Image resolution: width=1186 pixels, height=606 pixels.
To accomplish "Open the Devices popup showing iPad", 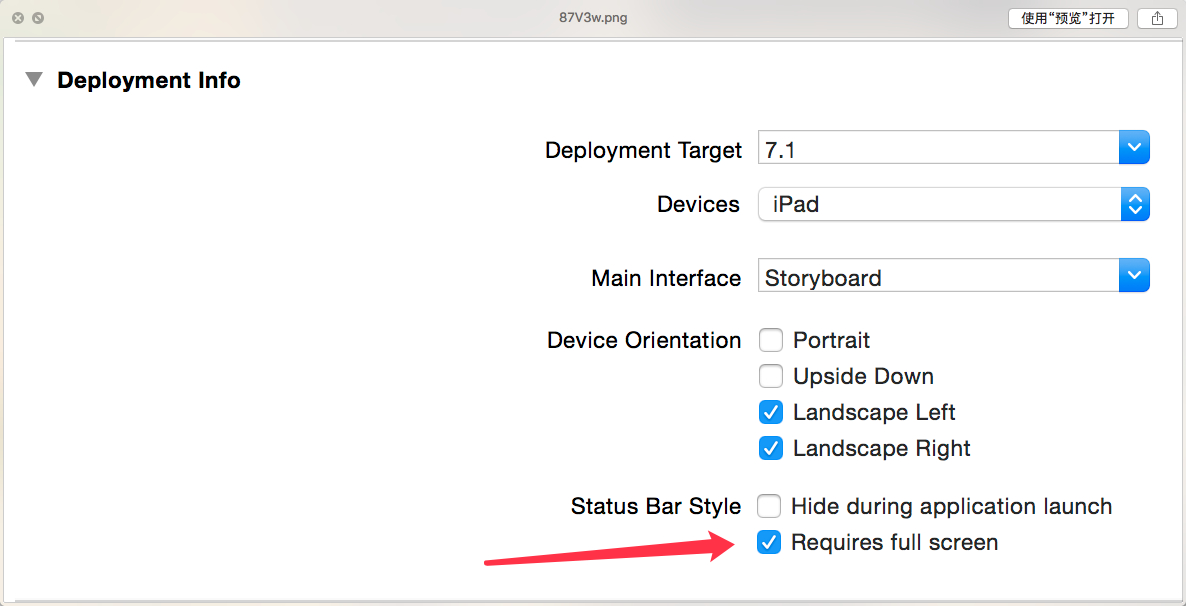I will click(x=953, y=204).
